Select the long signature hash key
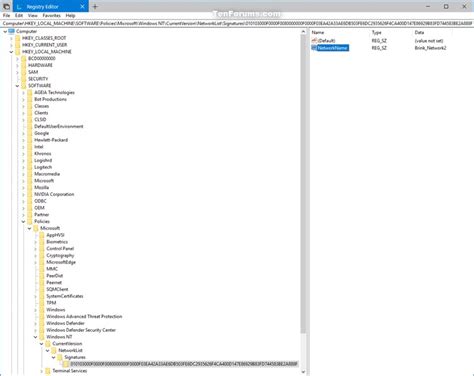This screenshot has height=376, width=474. [184, 364]
